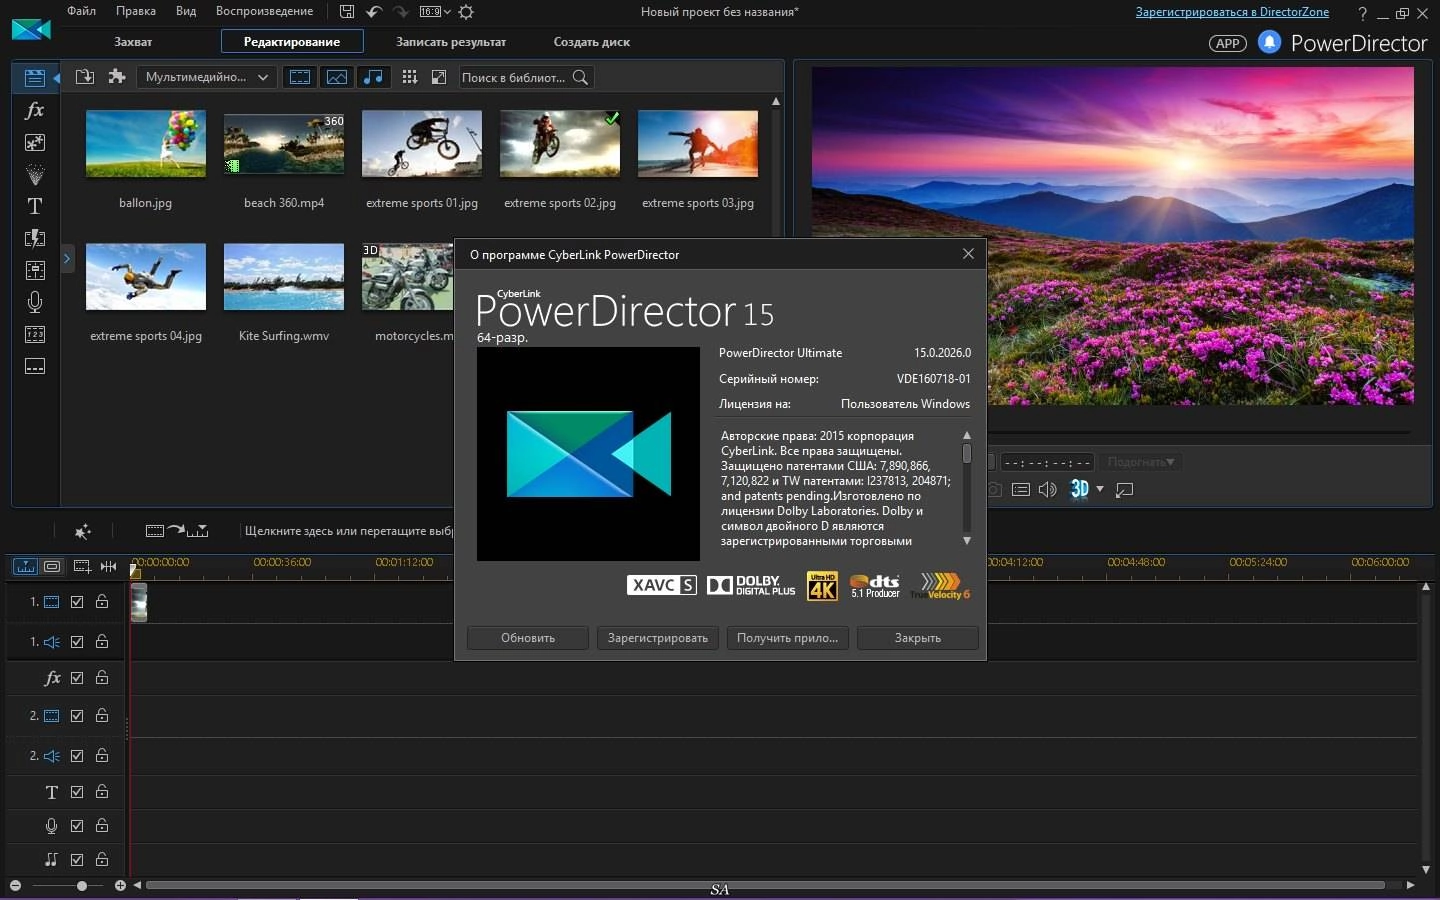Screen dimensions: 1440x900
Task: Click the timeline zoom slider handle
Action: [x=82, y=886]
